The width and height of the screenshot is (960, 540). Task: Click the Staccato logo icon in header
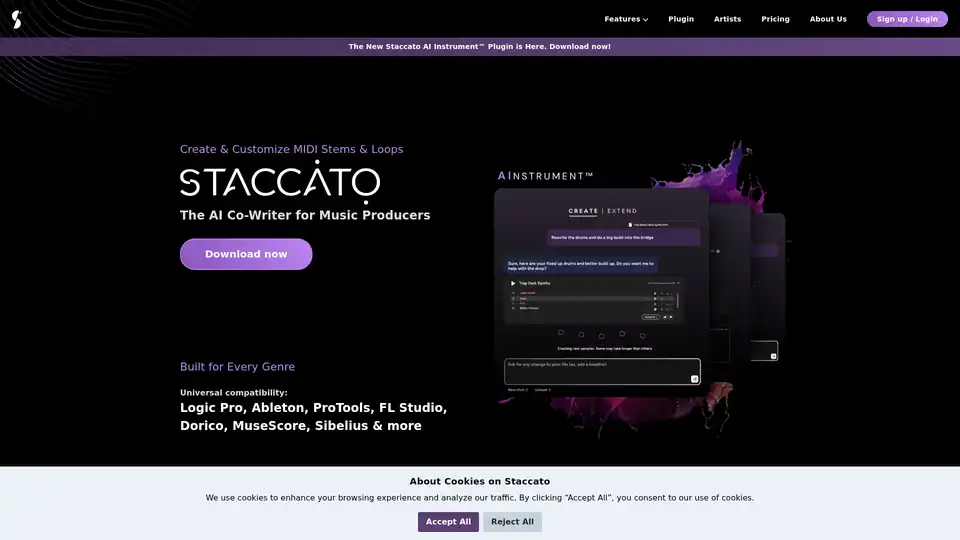tap(16, 19)
